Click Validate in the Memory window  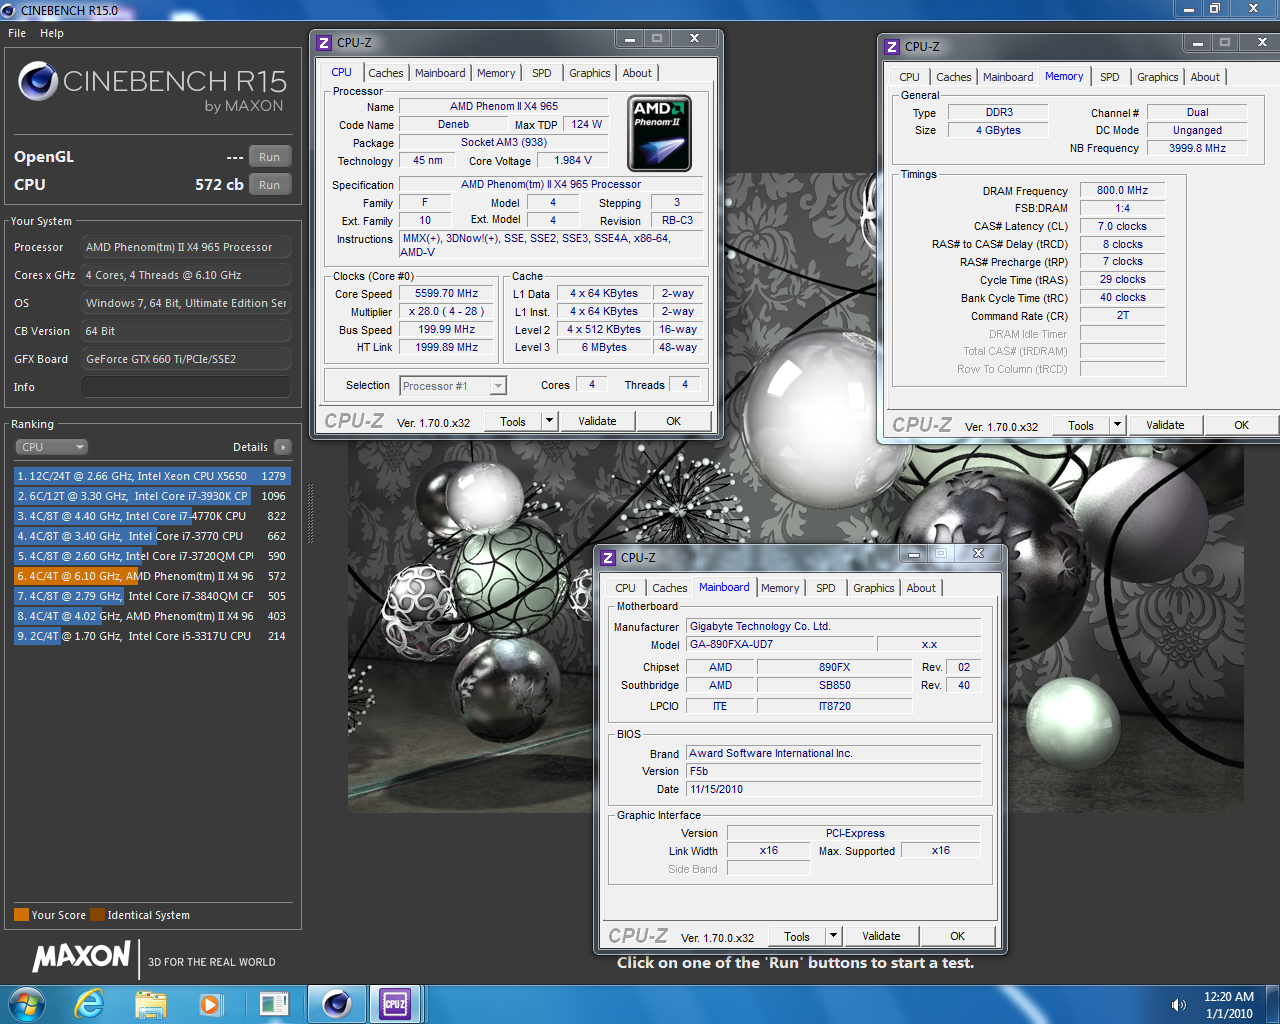pyautogui.click(x=1165, y=425)
